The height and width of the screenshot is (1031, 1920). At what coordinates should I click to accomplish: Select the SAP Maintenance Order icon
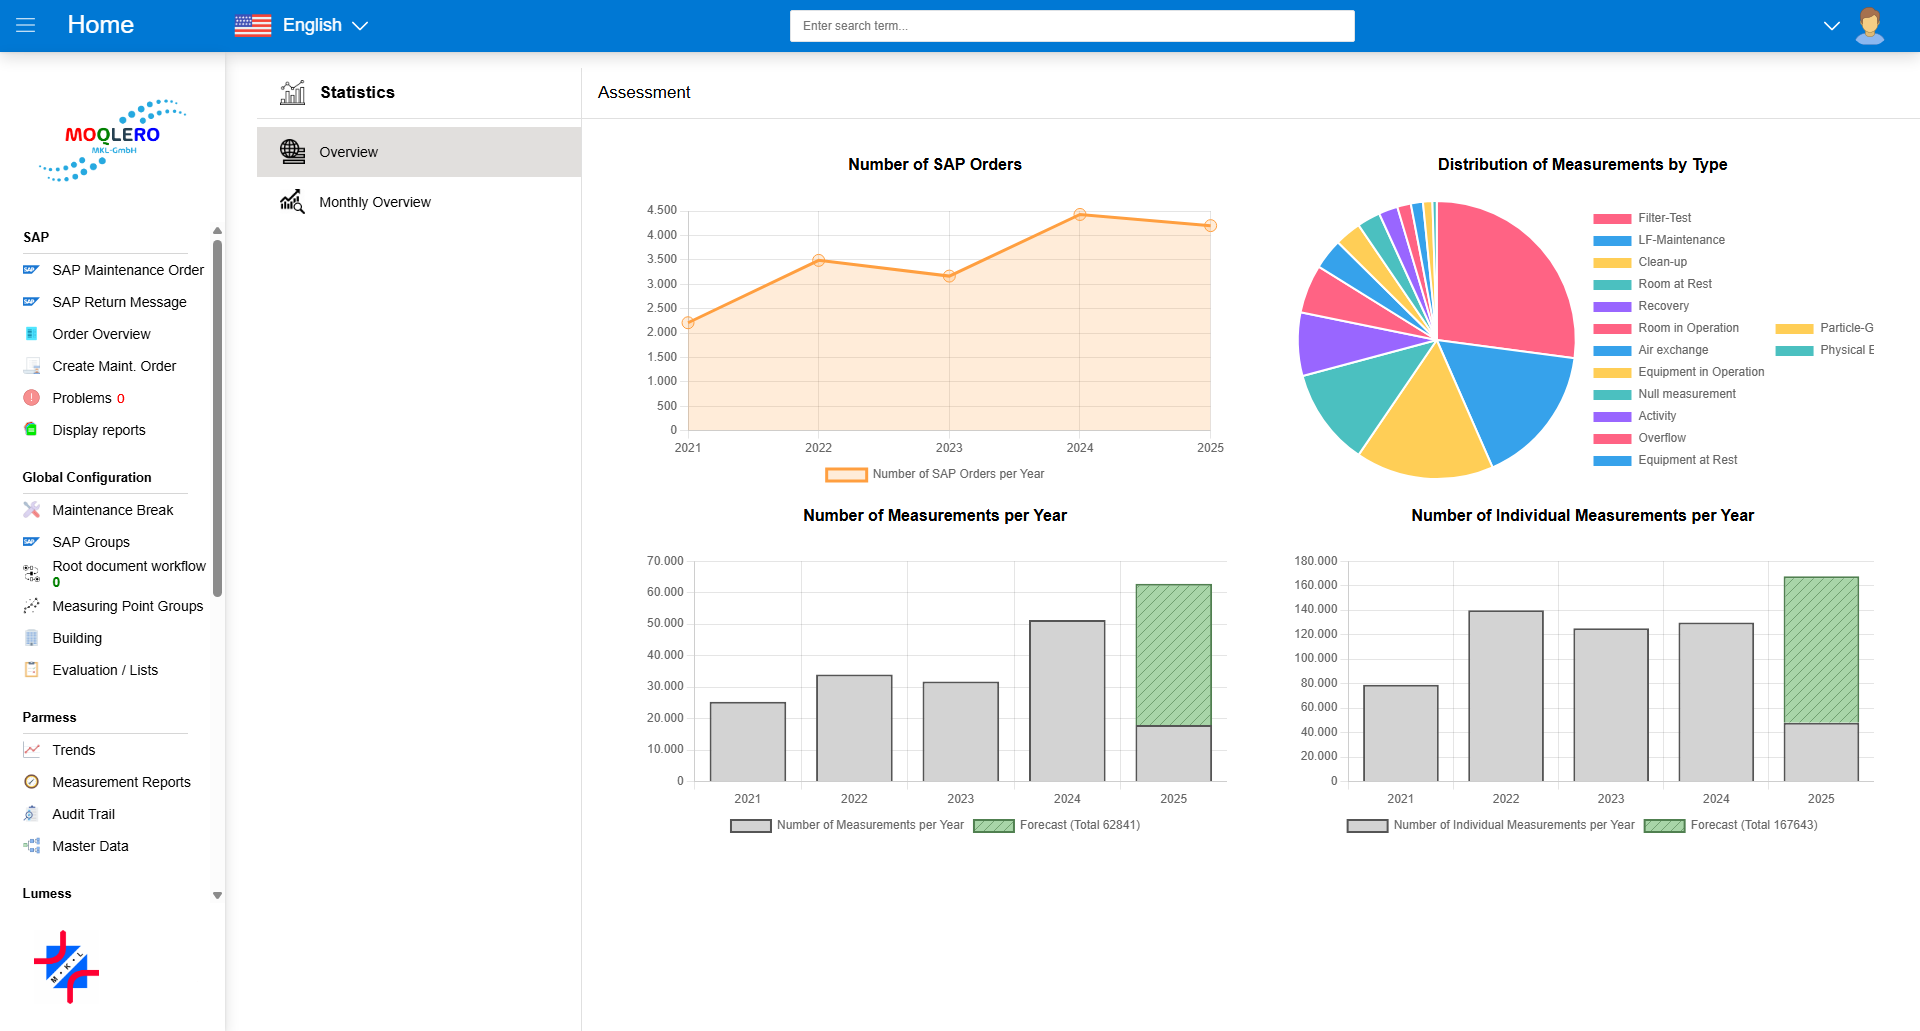tap(31, 269)
